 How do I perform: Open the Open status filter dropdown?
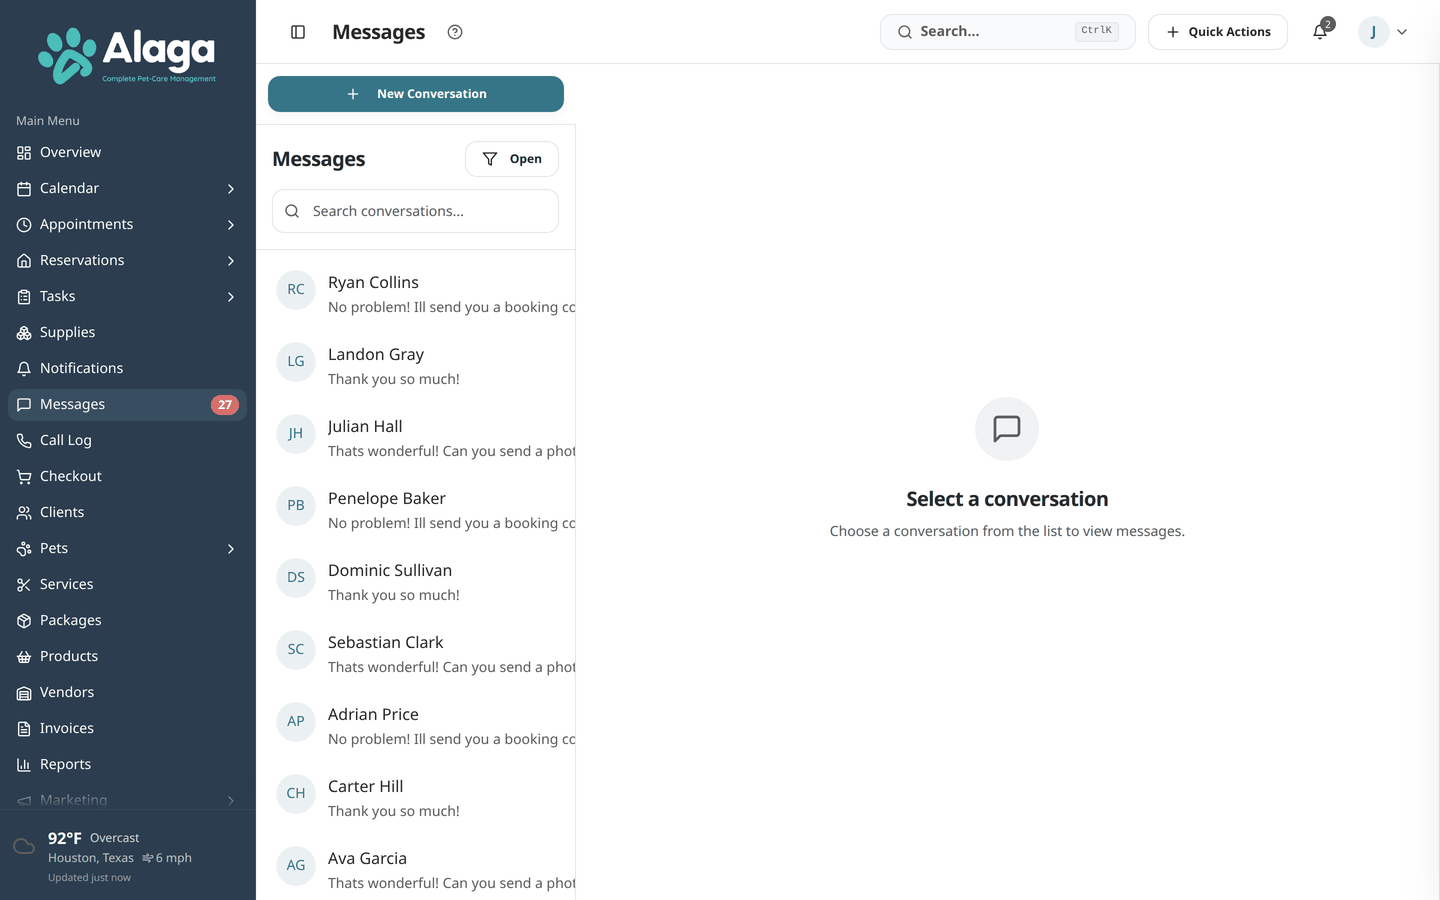(x=512, y=159)
